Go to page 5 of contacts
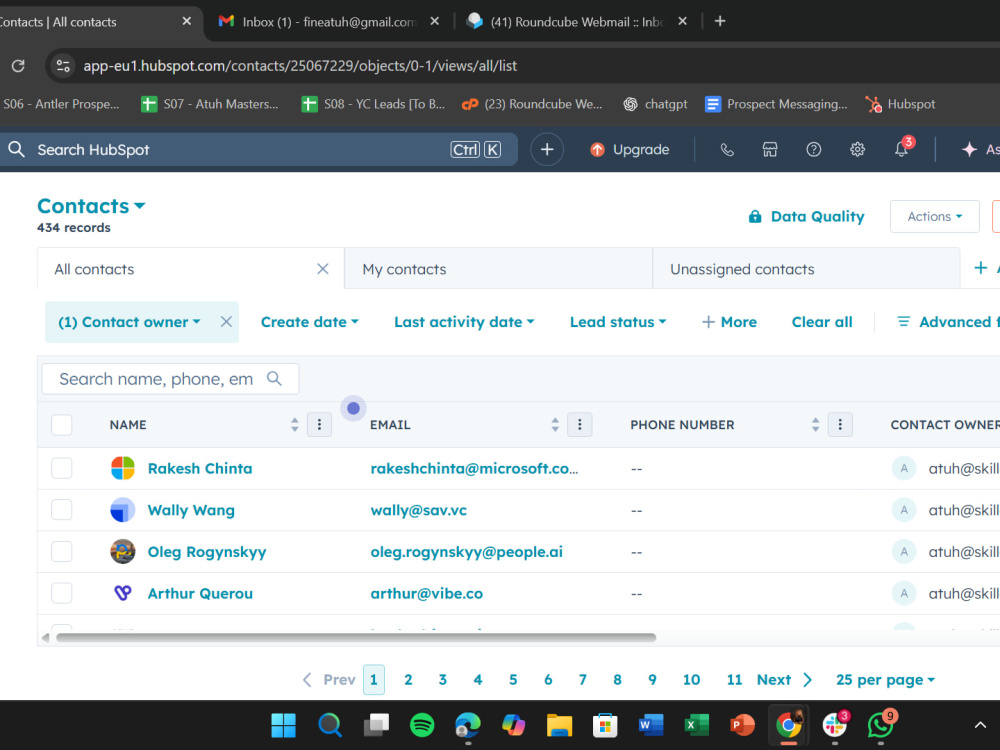 pyautogui.click(x=513, y=680)
